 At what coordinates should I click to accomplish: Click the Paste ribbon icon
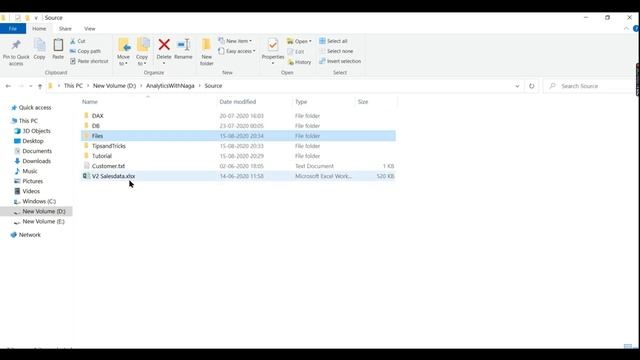coord(58,45)
